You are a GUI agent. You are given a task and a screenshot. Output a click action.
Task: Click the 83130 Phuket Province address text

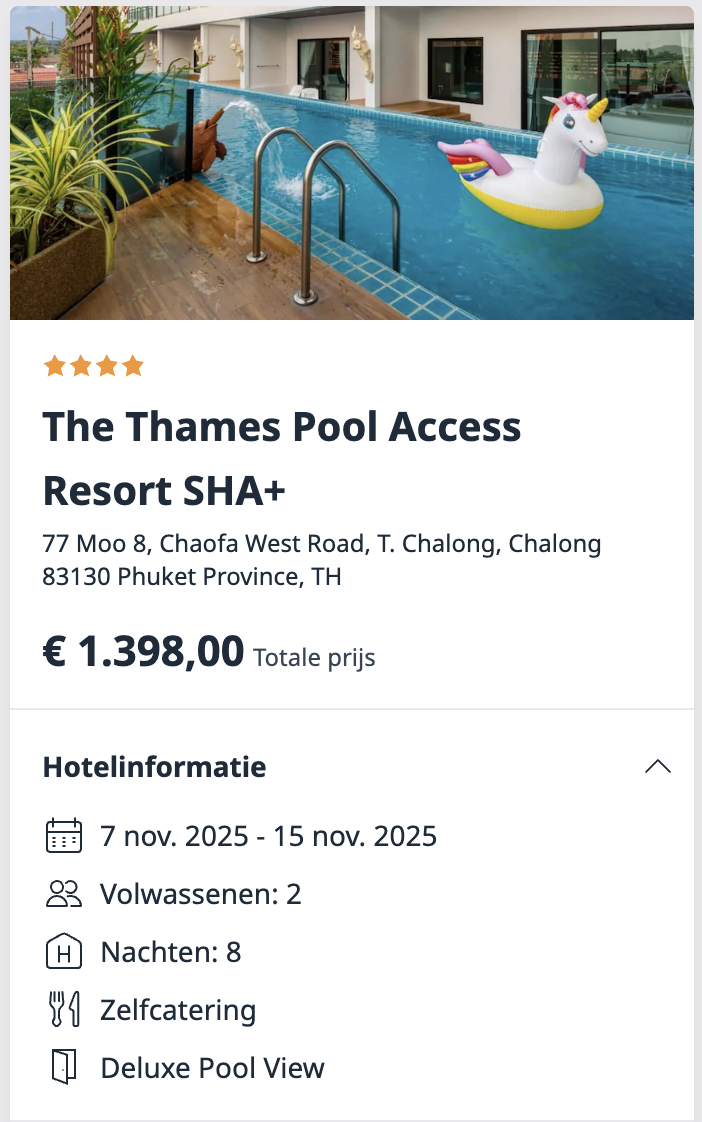click(192, 577)
